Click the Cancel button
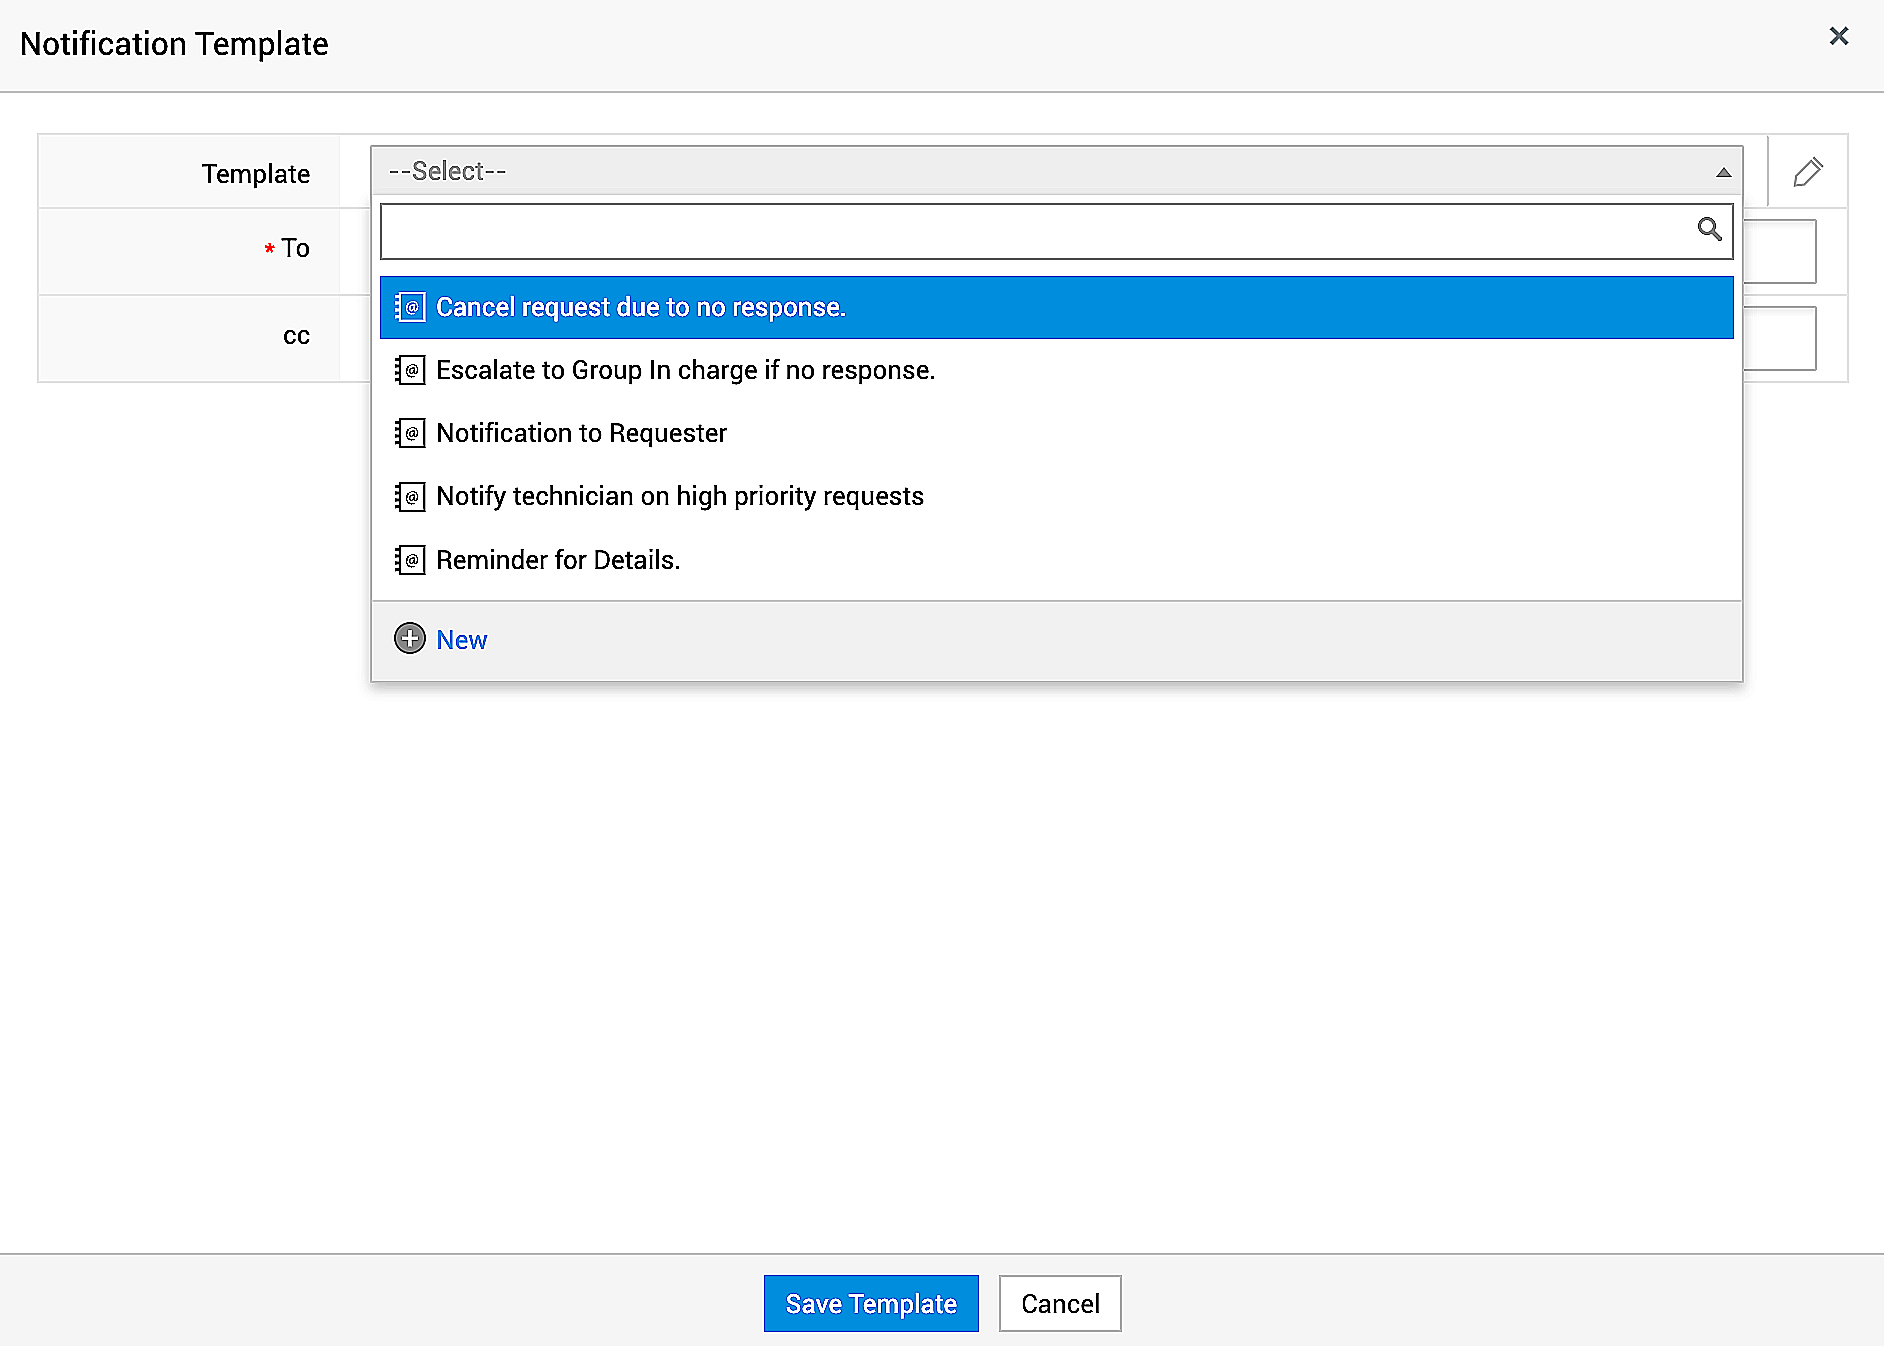1884x1346 pixels. (1059, 1303)
